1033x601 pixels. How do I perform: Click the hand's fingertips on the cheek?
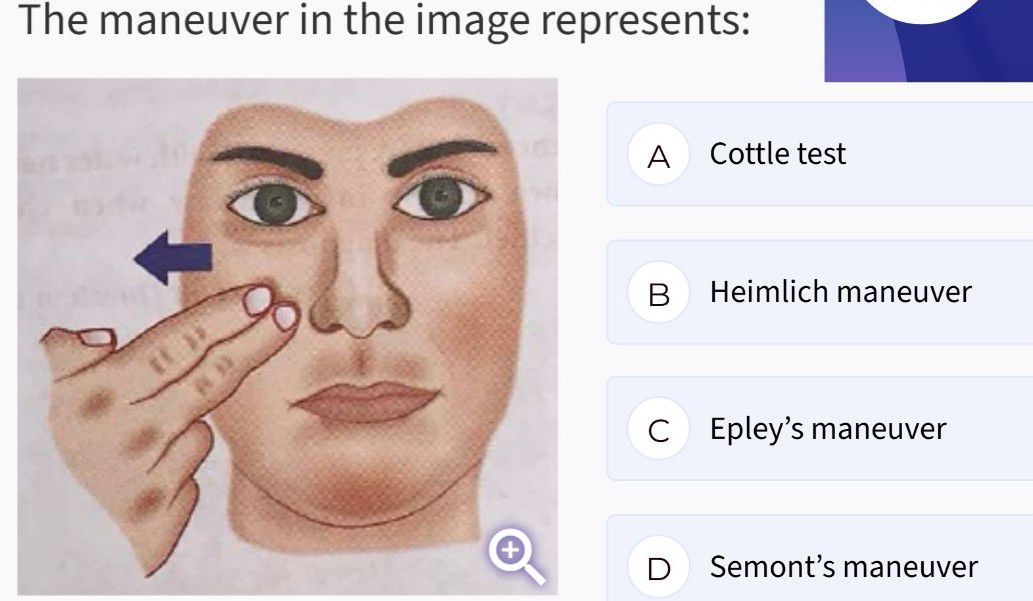click(x=270, y=306)
